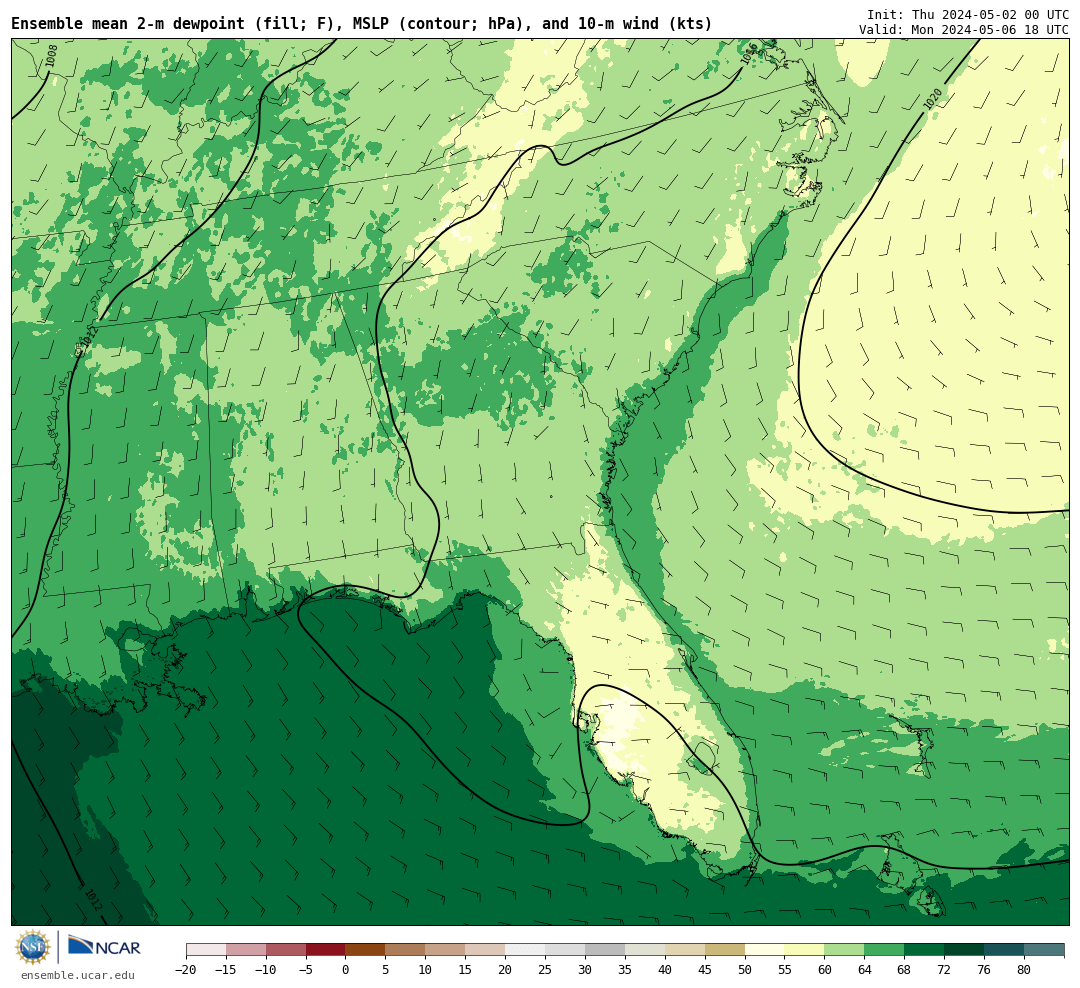
Task: Pick the -5 to 0 dark red swatch
Action: tap(326, 950)
